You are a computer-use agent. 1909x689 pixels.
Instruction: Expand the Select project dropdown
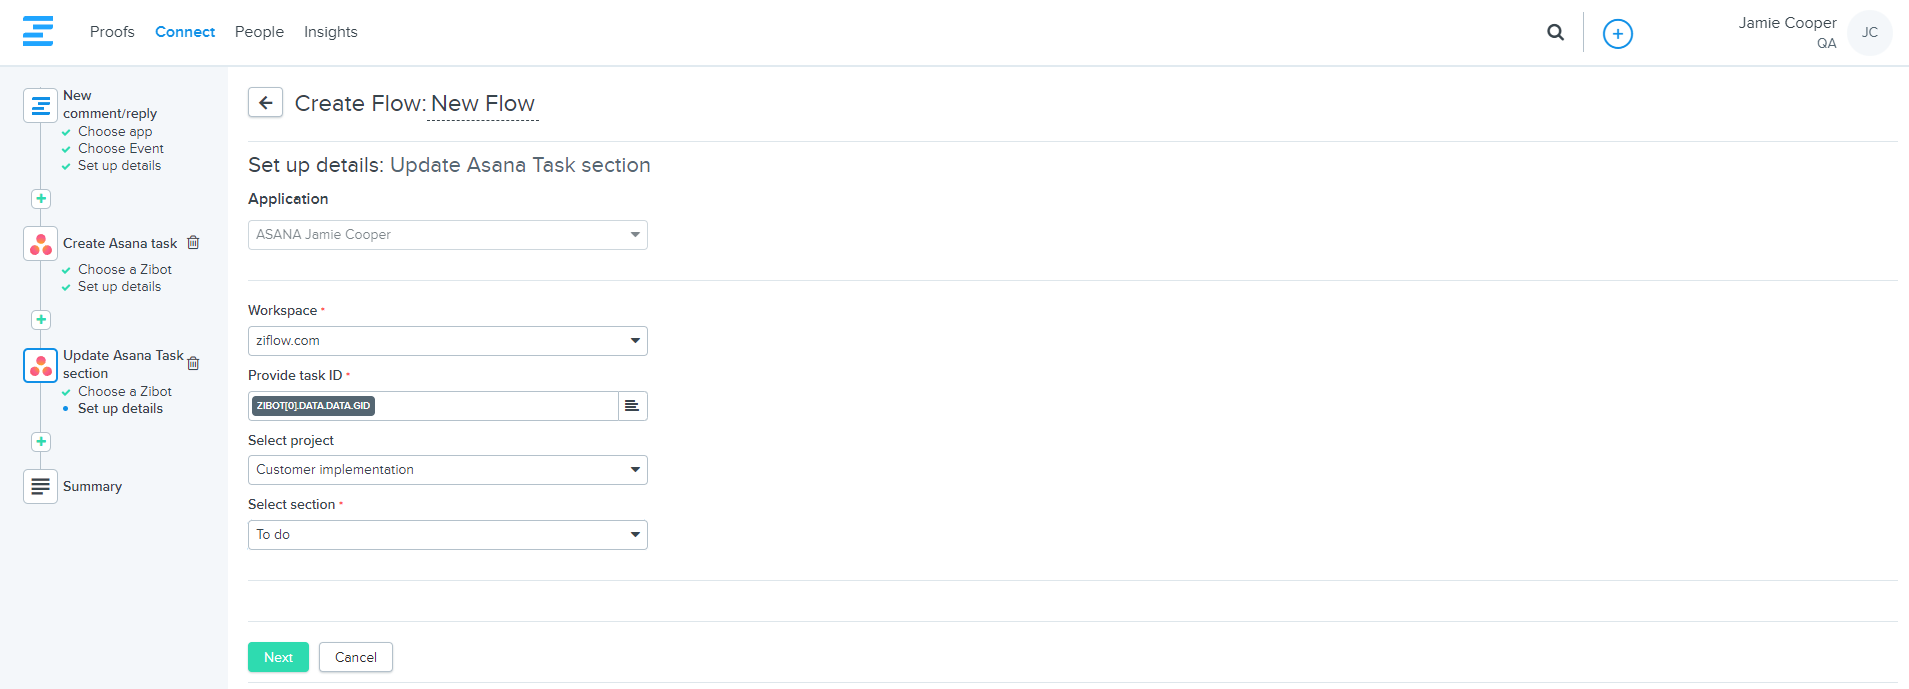pyautogui.click(x=447, y=470)
